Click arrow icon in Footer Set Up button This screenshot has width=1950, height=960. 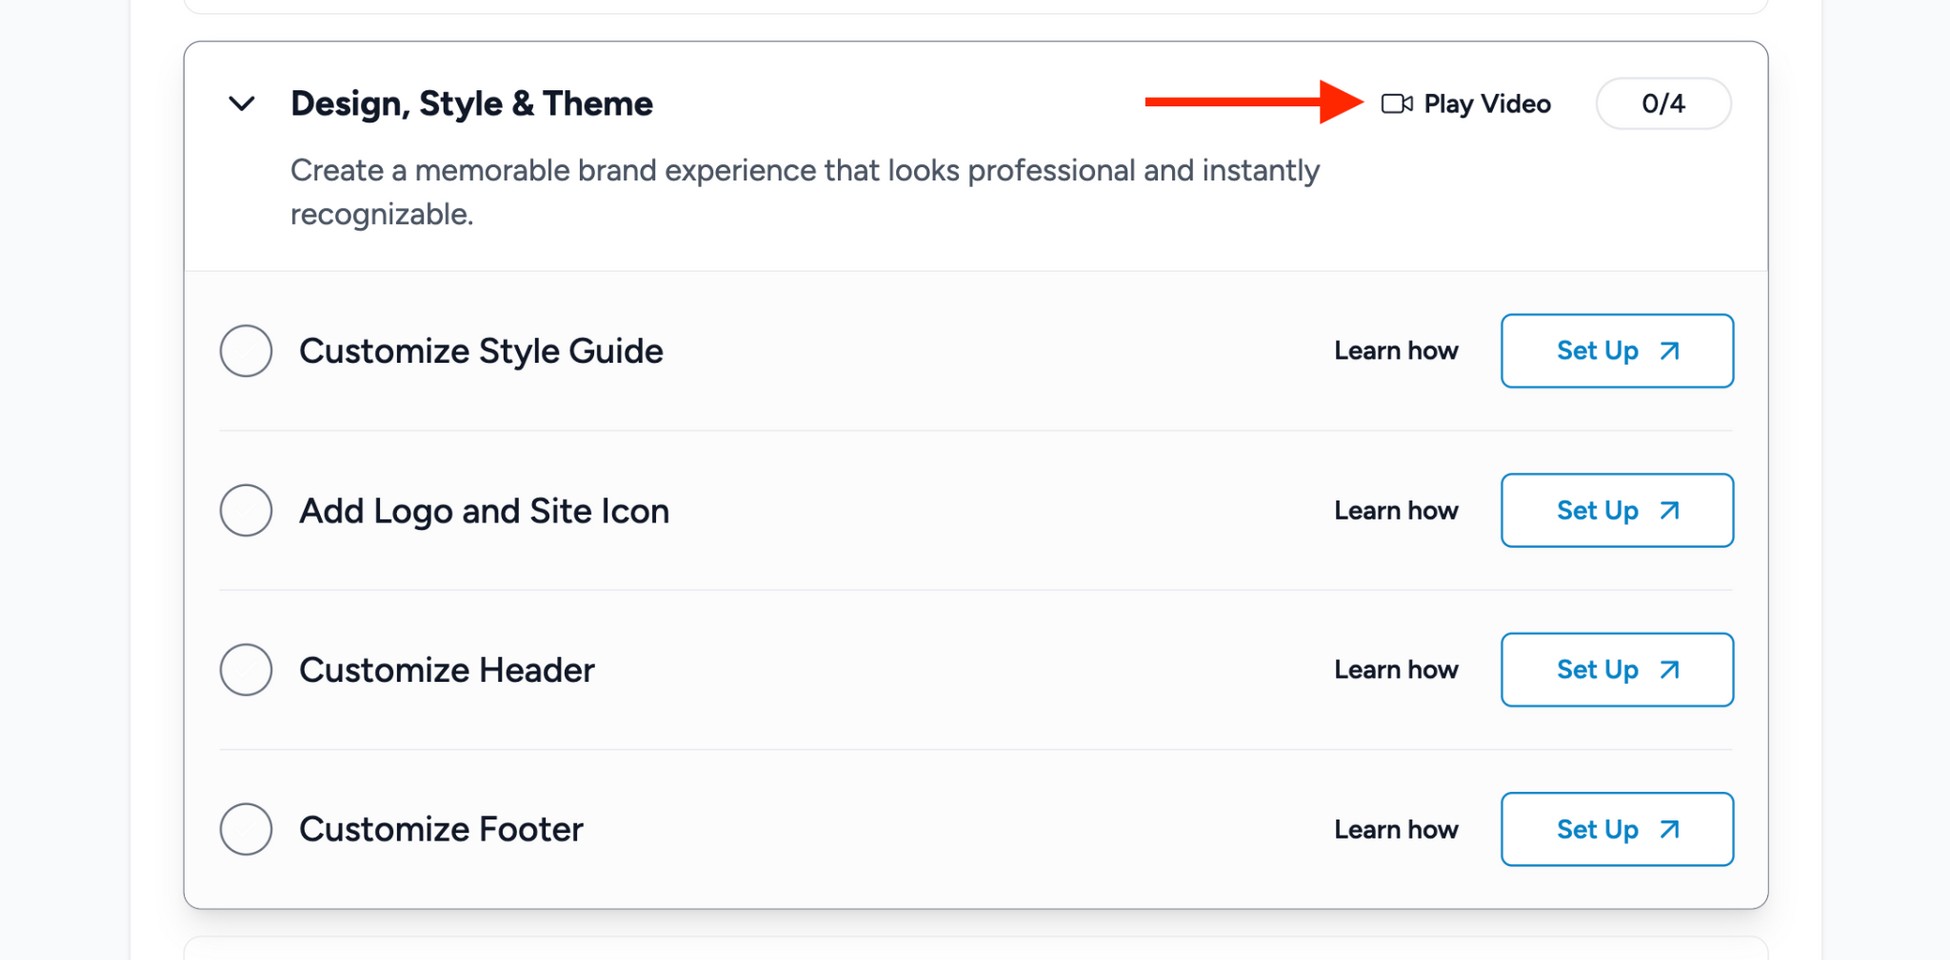click(x=1669, y=830)
